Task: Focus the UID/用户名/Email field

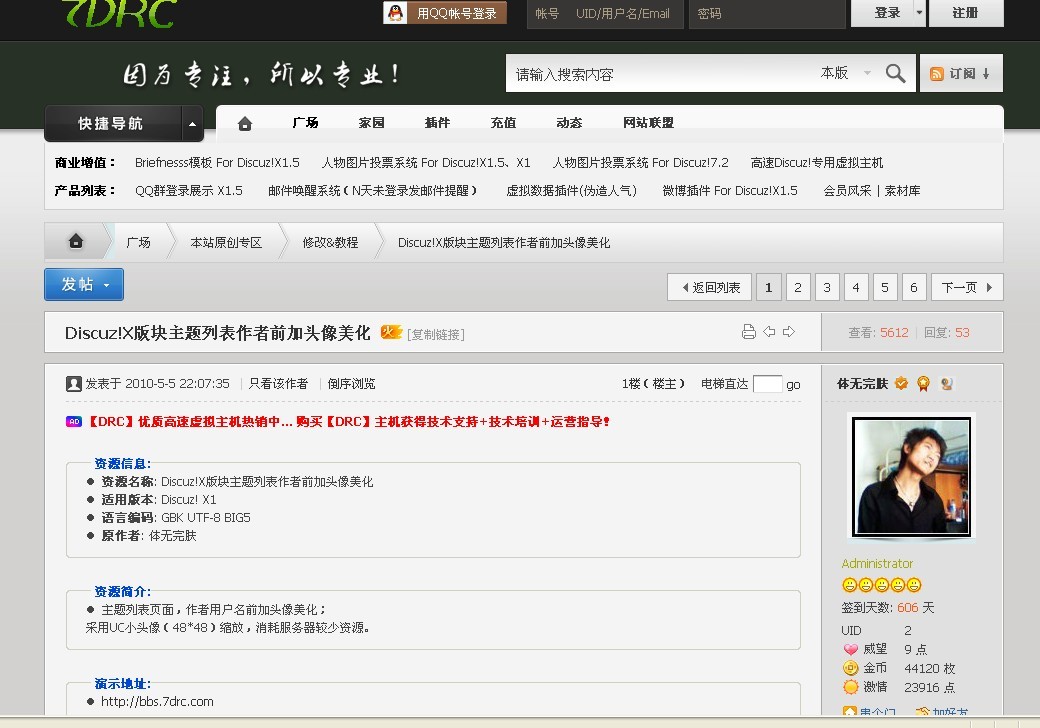Action: point(623,13)
